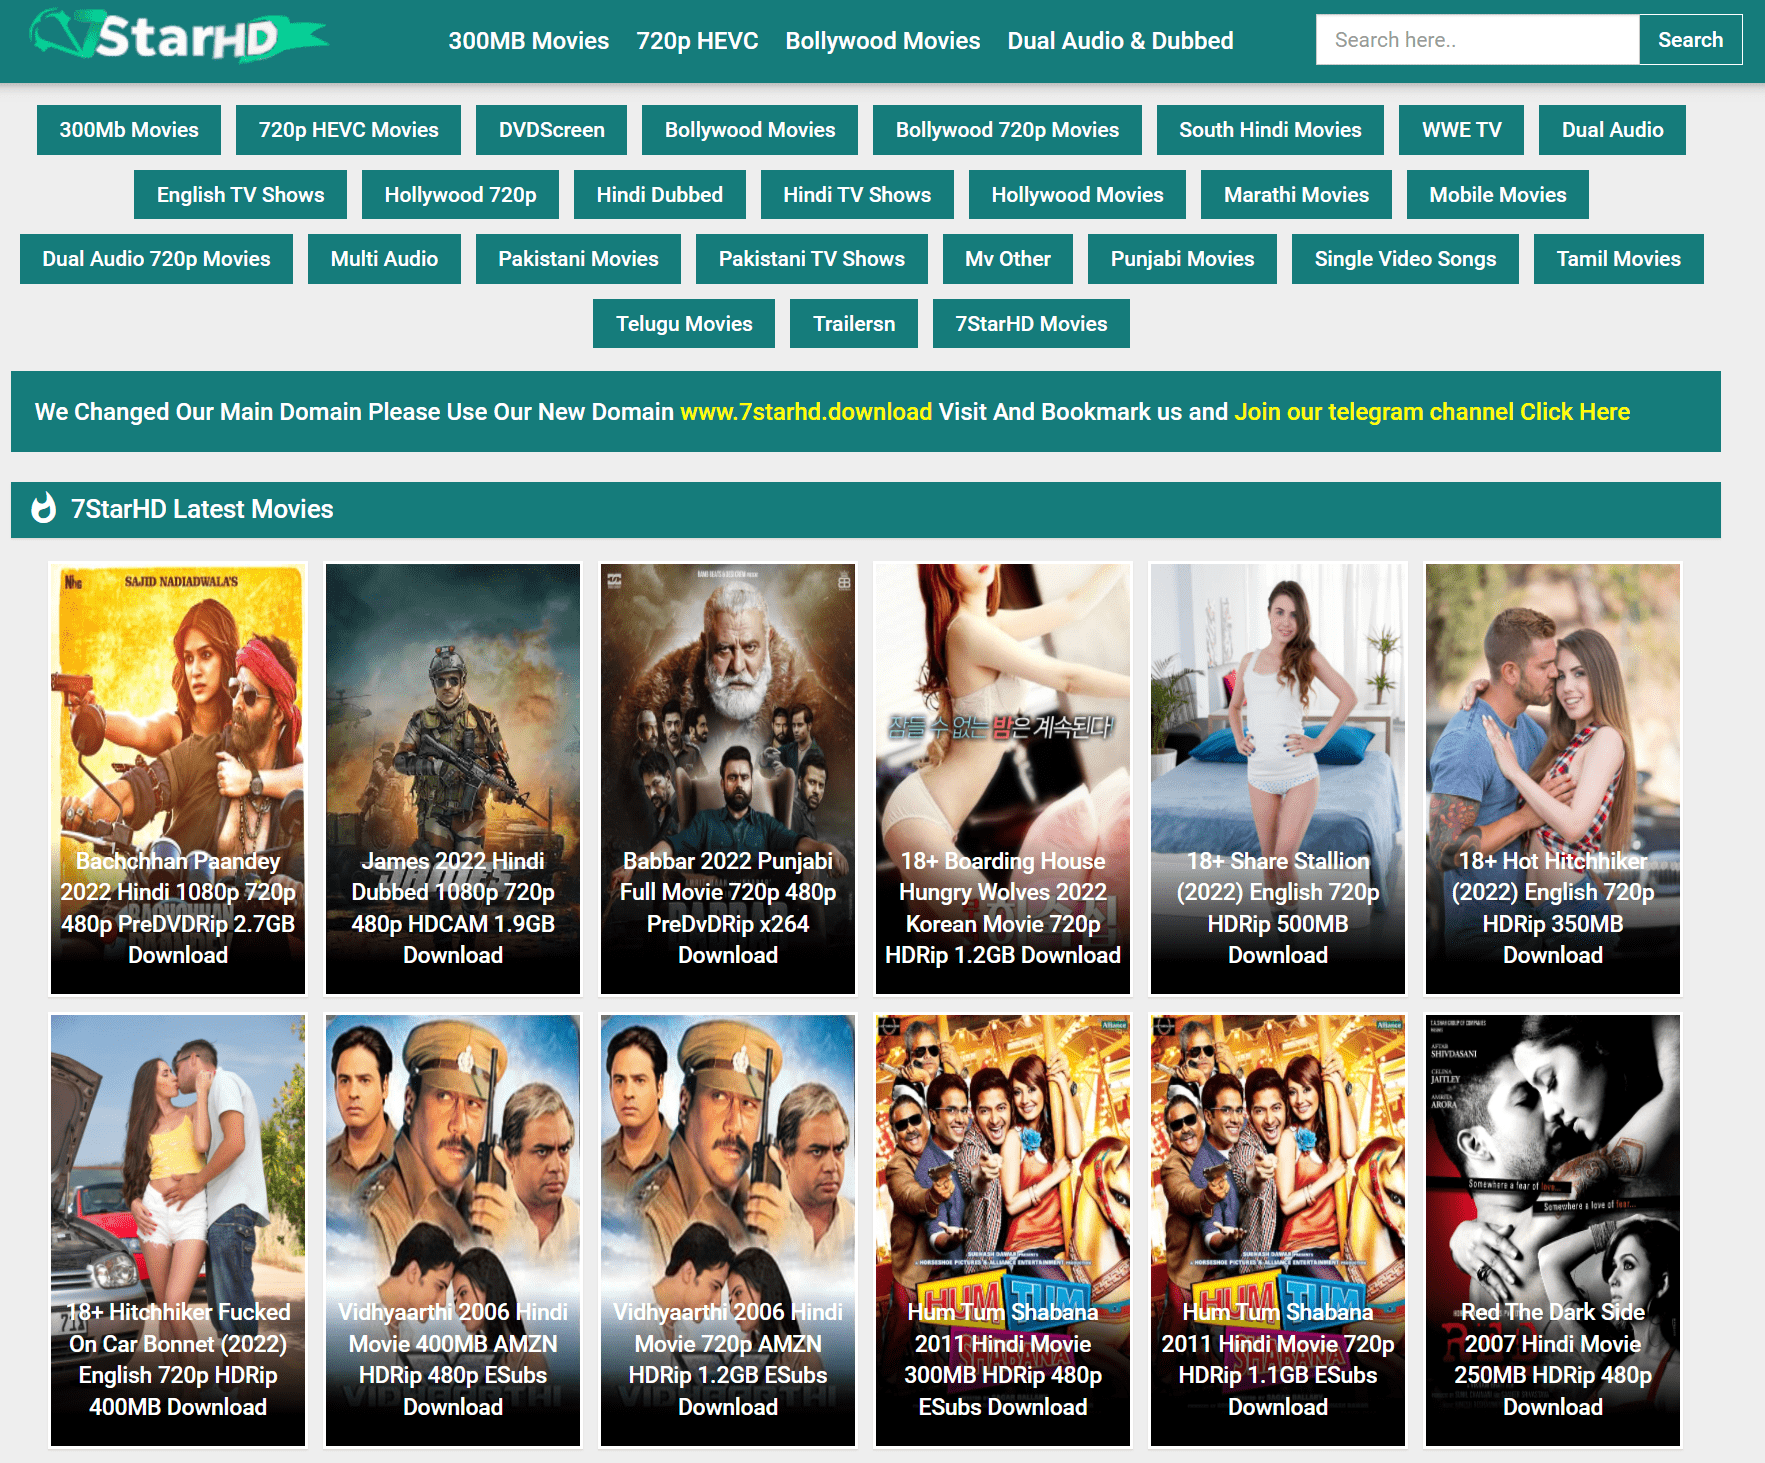
Task: Select the Trailersn category
Action: click(x=854, y=324)
